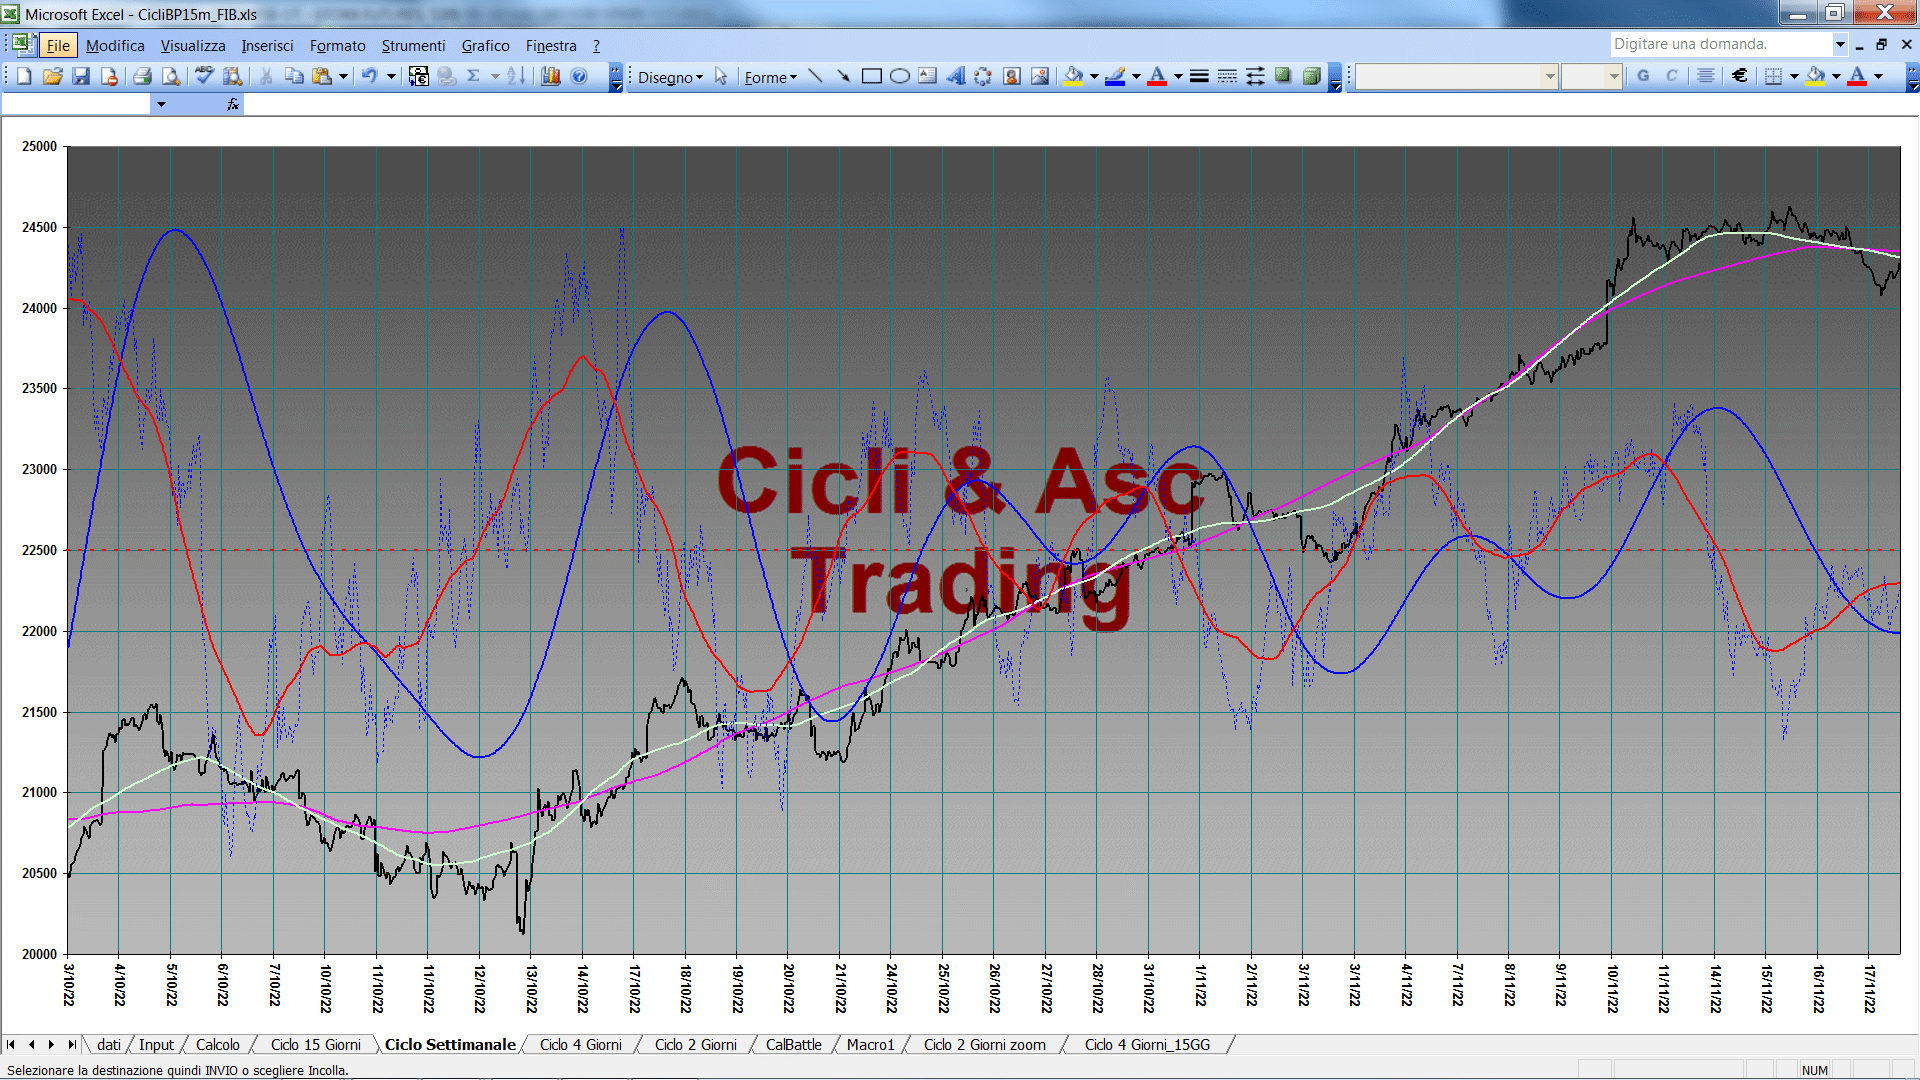Click the Euro conversion tool icon
The width and height of the screenshot is (1920, 1080).
pyautogui.click(x=419, y=76)
